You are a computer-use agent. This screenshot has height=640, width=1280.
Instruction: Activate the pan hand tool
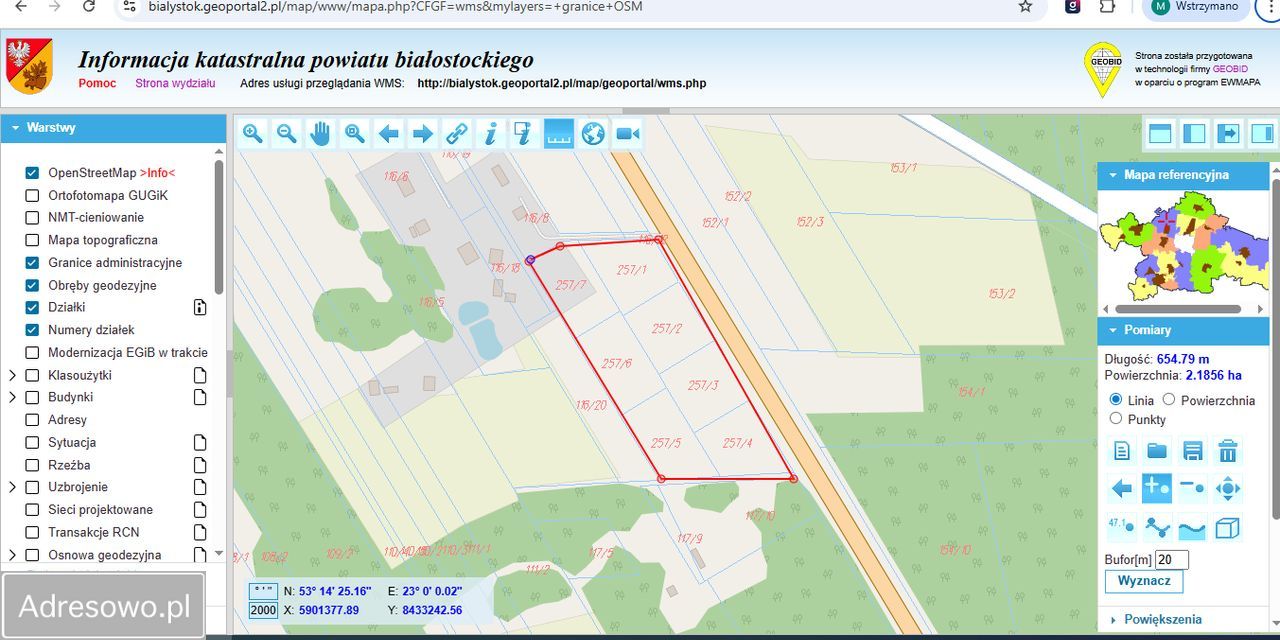coord(320,133)
